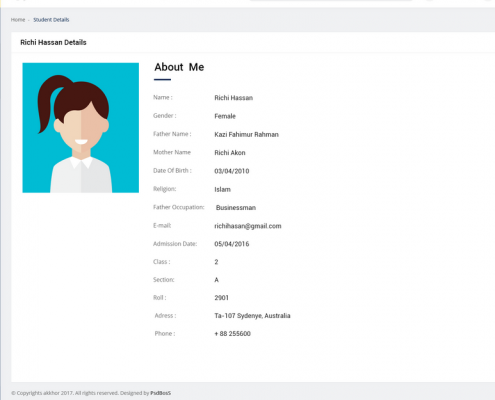
Task: Click the religion value Islam
Action: (222, 189)
